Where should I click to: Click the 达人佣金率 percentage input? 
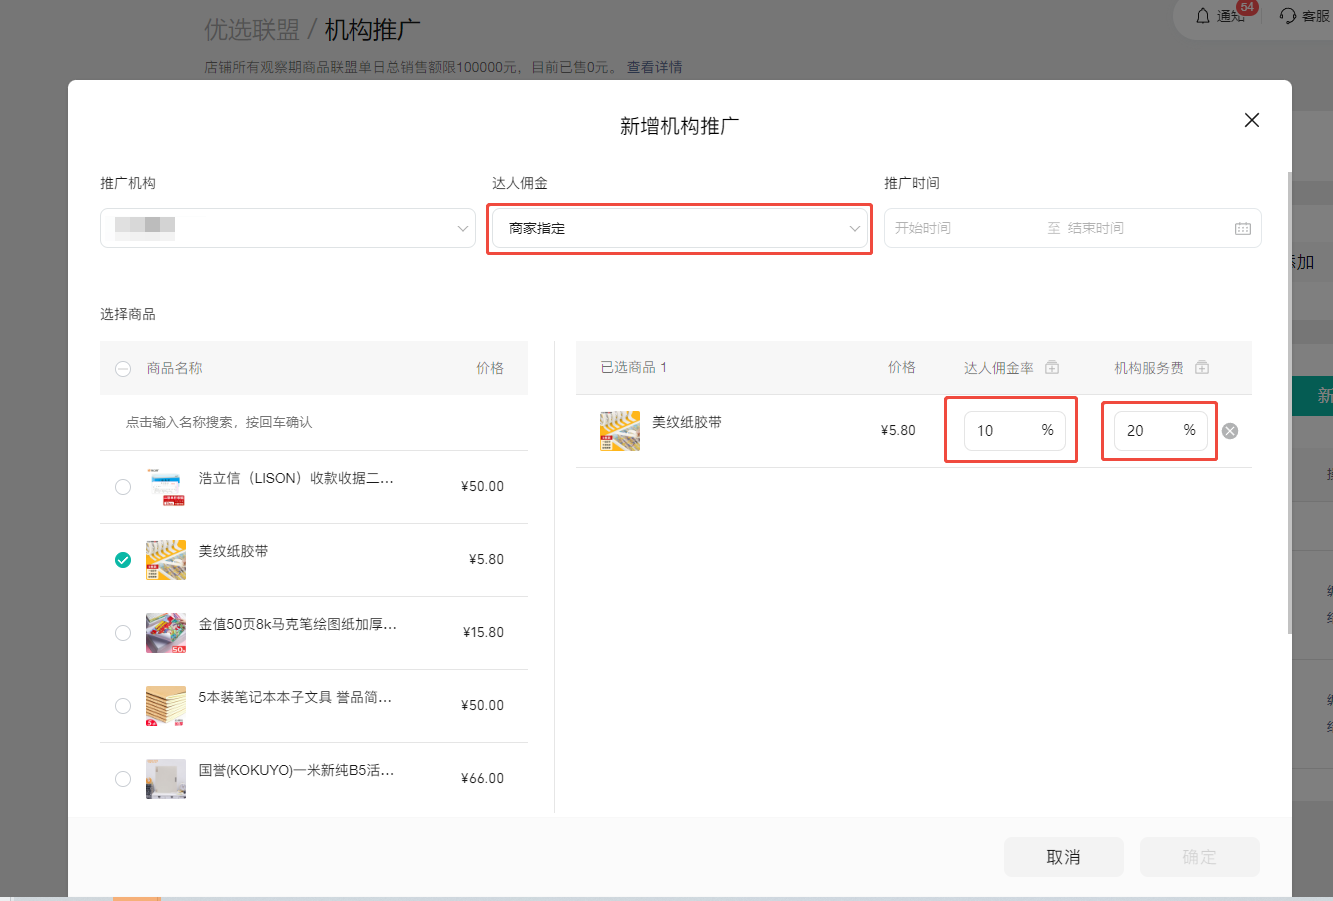[1000, 431]
